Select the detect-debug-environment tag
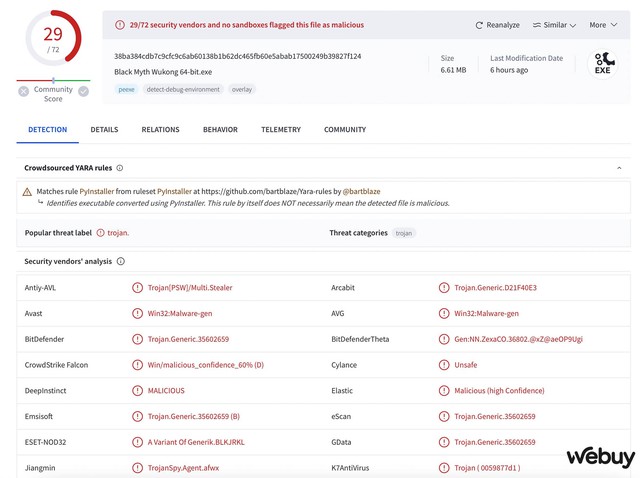 183,89
